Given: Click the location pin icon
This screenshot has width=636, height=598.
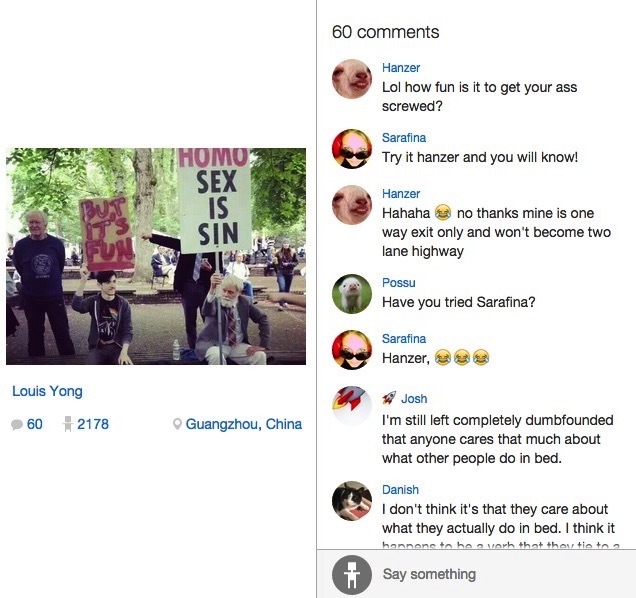Looking at the screenshot, I should (x=177, y=424).
